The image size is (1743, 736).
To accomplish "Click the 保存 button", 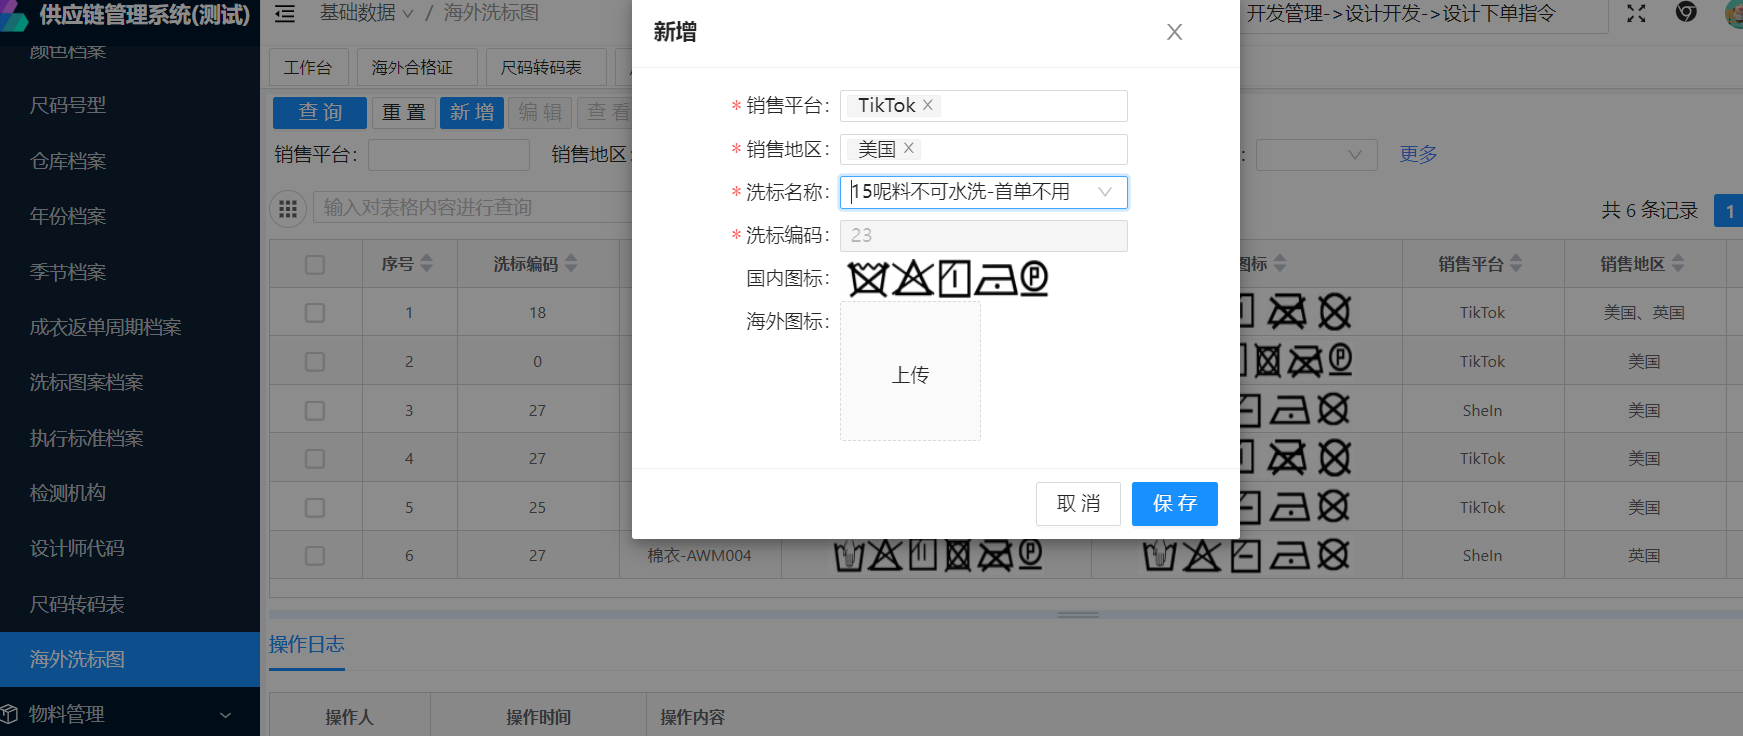I will pyautogui.click(x=1174, y=504).
